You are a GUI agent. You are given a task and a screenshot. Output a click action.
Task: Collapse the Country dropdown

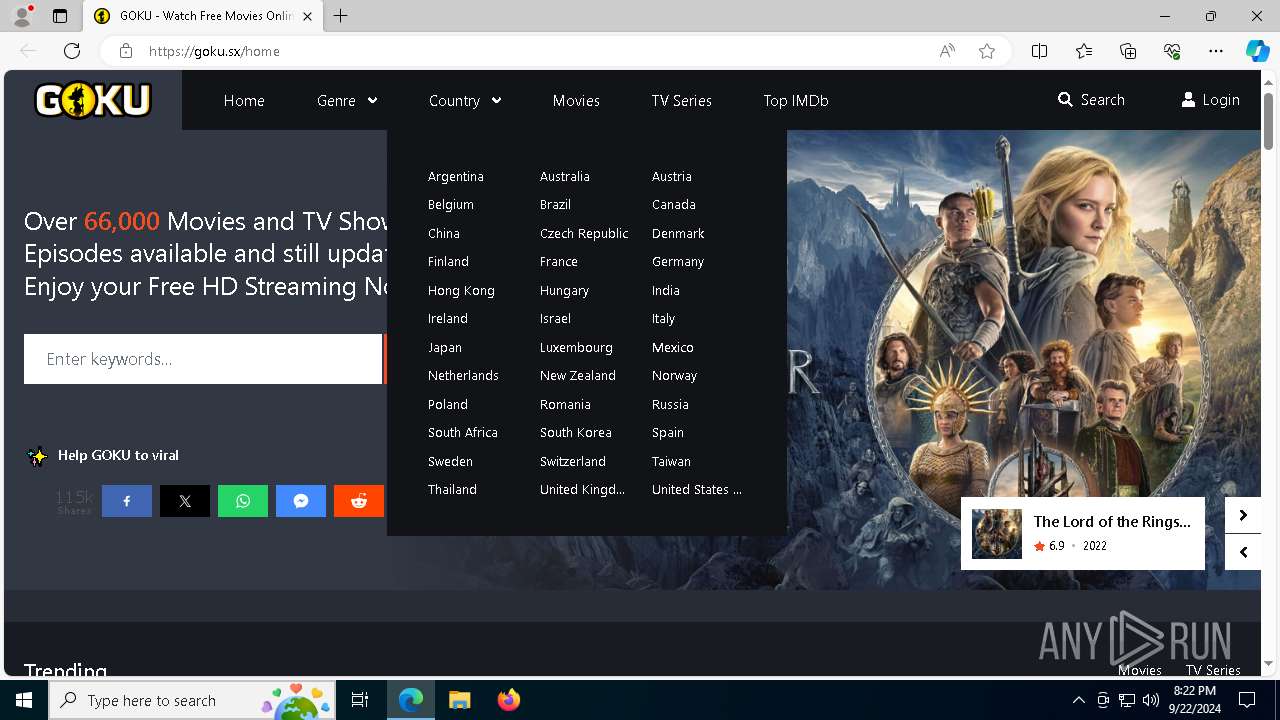click(465, 100)
